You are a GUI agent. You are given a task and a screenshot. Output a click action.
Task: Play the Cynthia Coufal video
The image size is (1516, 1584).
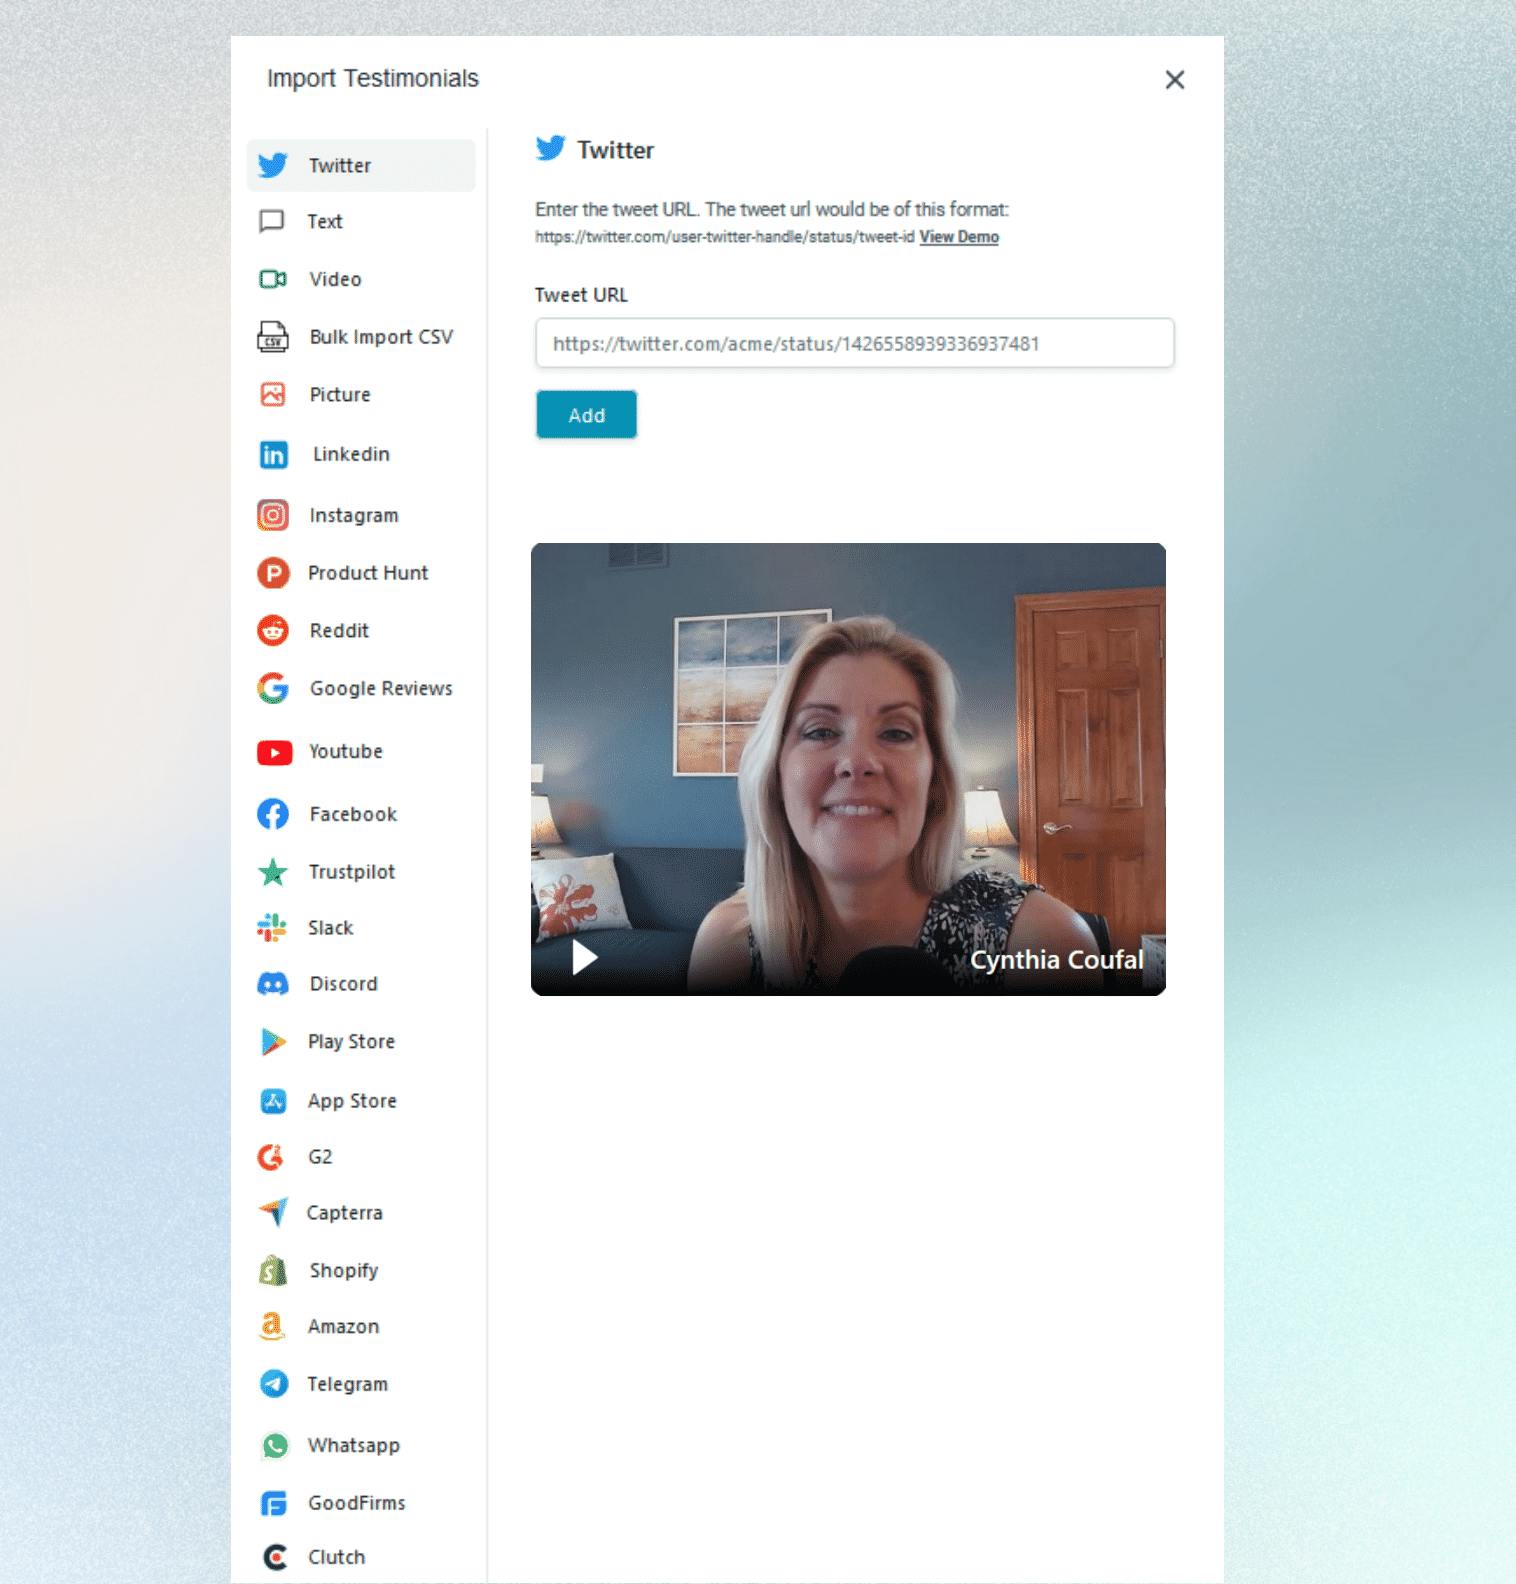tap(584, 957)
